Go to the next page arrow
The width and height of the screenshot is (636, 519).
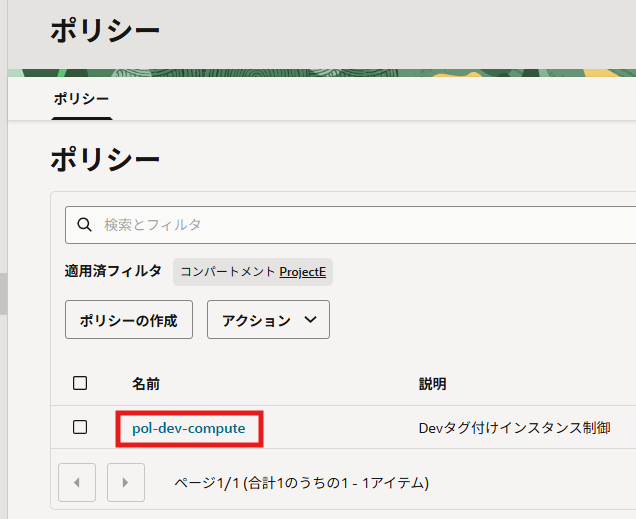click(125, 482)
